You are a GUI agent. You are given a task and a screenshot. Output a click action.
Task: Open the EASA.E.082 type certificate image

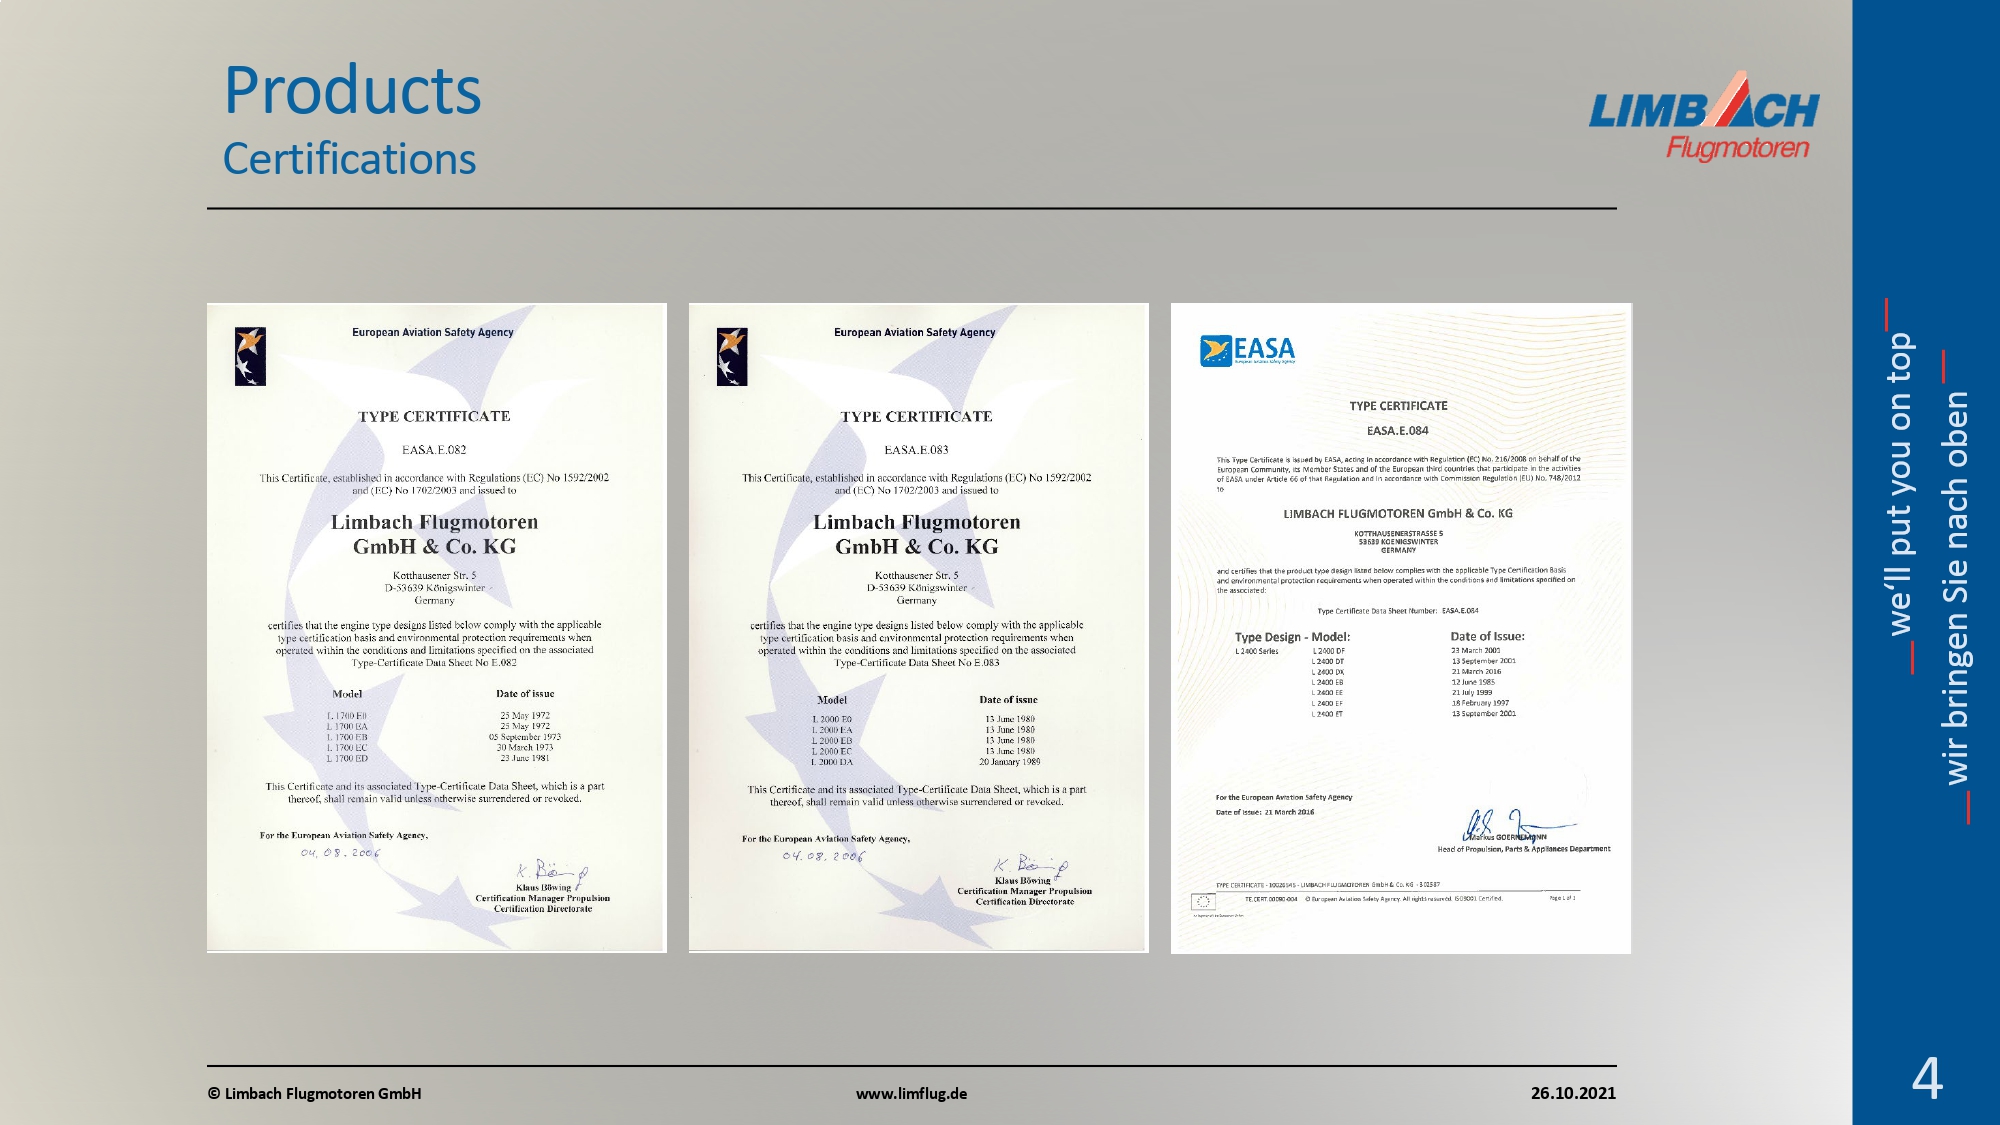point(436,628)
